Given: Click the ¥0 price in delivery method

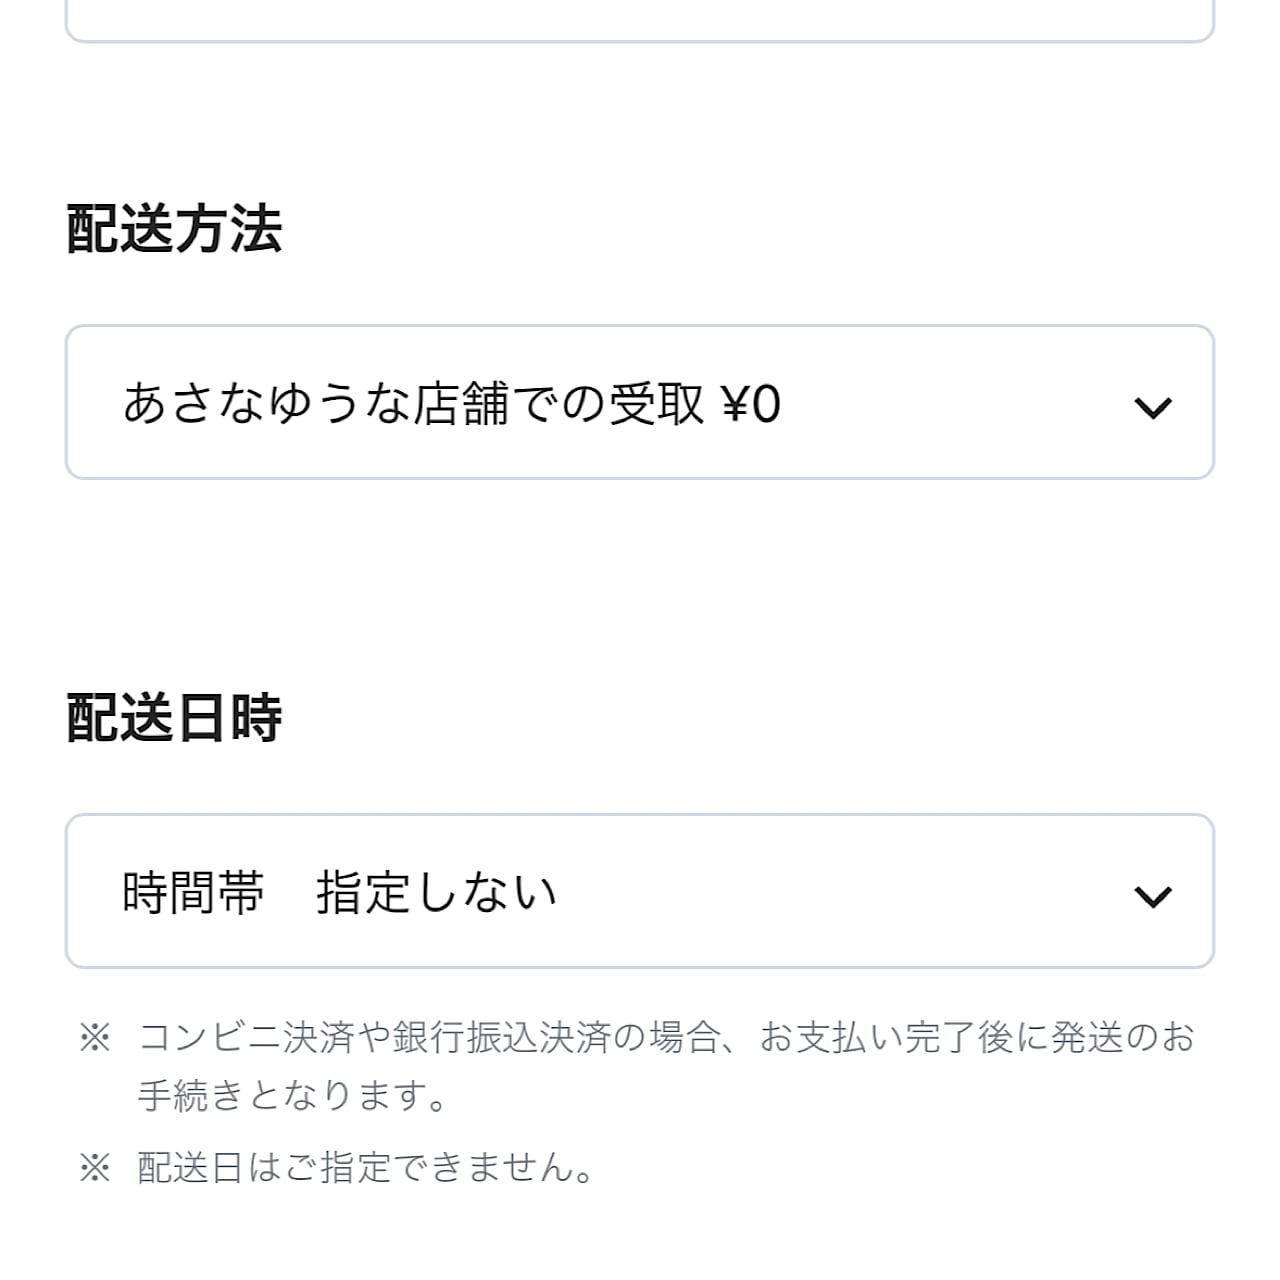Looking at the screenshot, I should pyautogui.click(x=750, y=404).
